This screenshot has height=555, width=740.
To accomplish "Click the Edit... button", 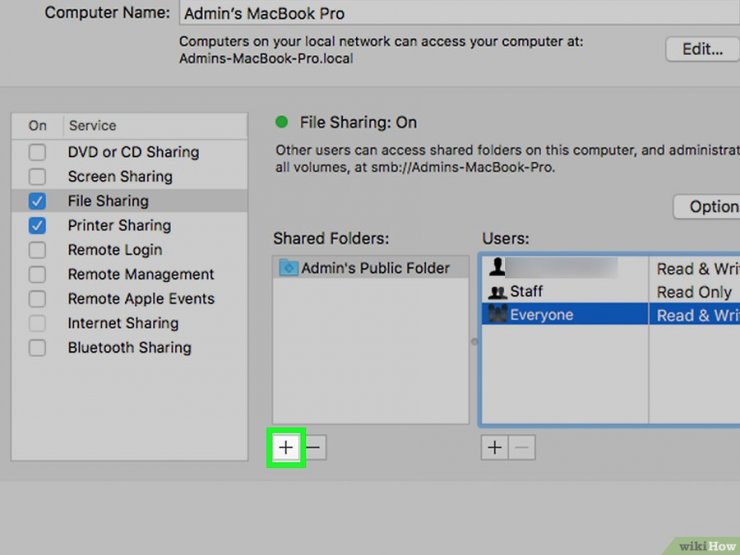I will pyautogui.click(x=702, y=49).
